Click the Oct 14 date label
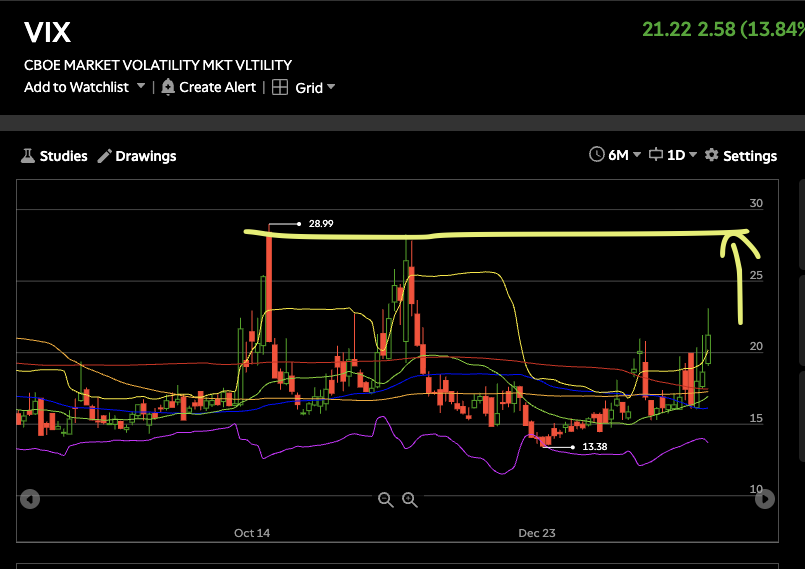 [x=252, y=533]
